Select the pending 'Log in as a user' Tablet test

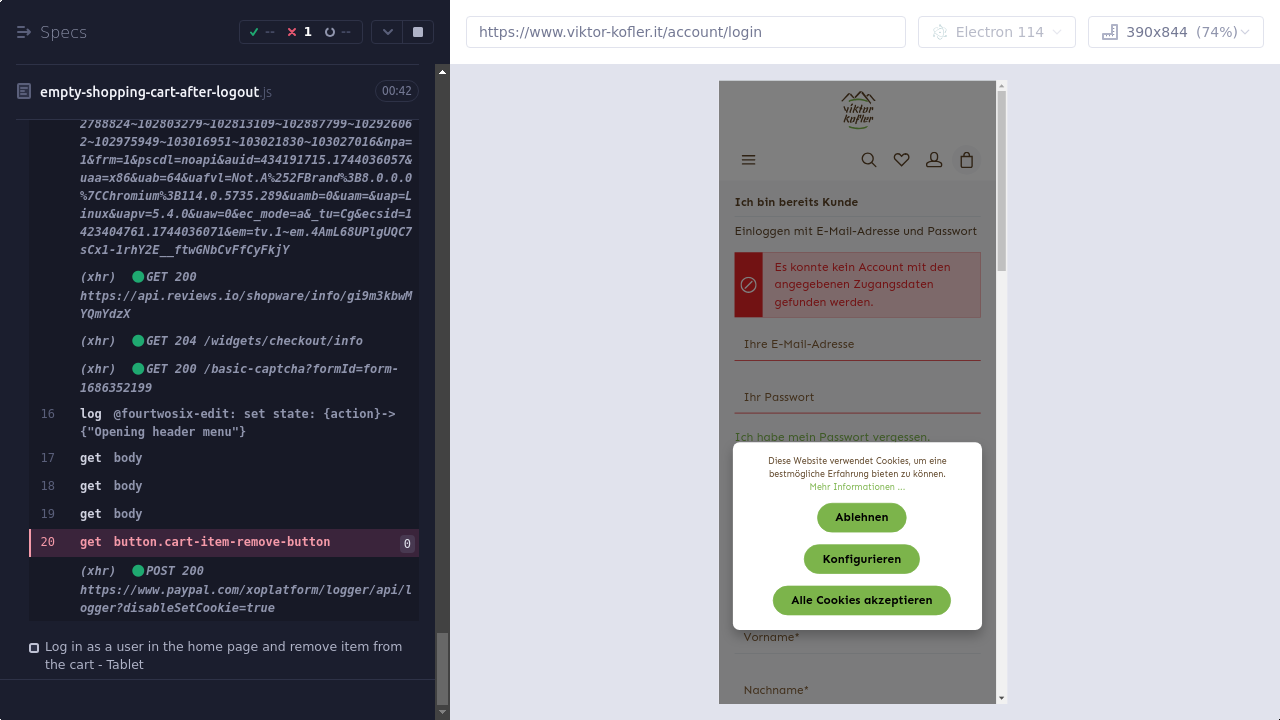[x=223, y=655]
